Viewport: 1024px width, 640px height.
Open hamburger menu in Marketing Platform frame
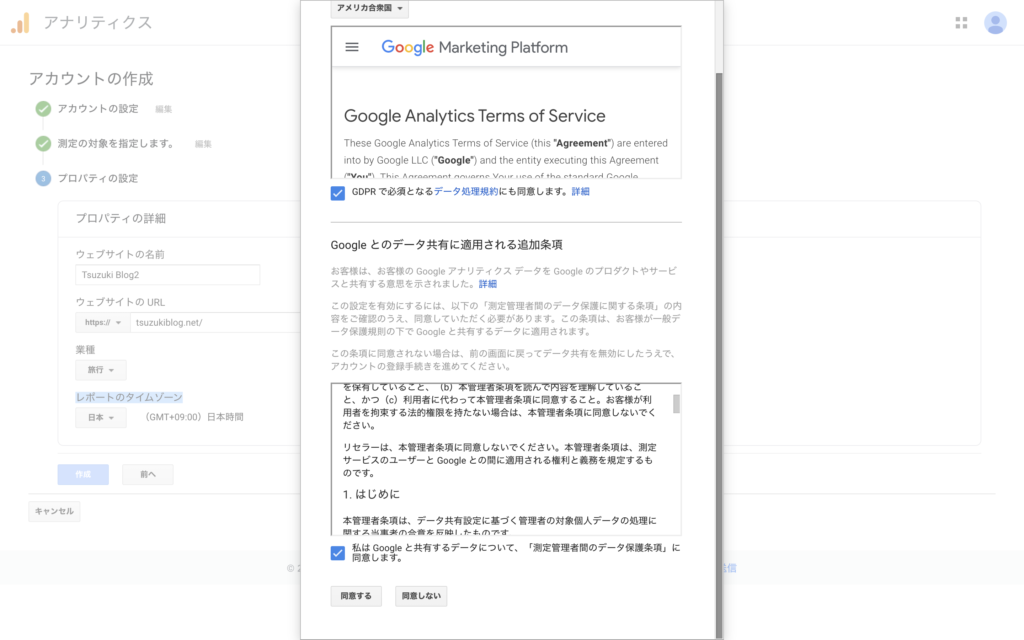click(x=352, y=47)
